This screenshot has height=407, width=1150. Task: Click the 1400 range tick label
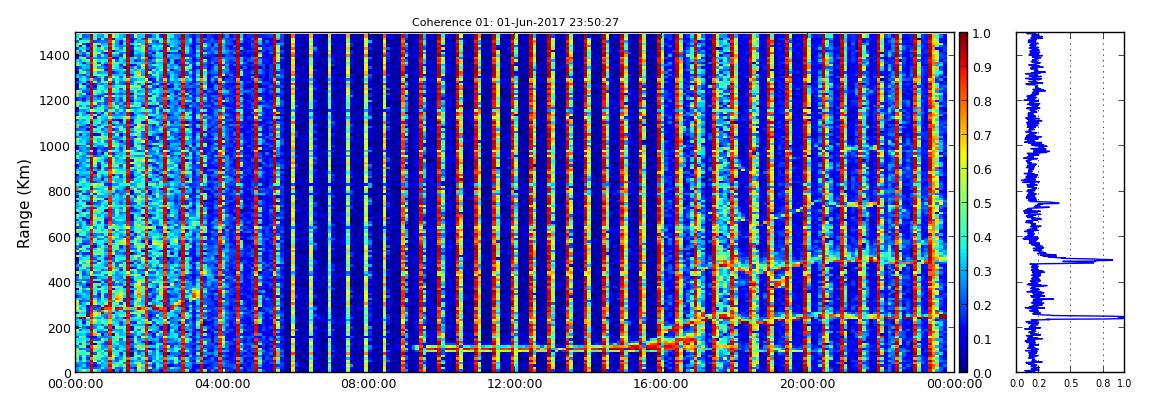[x=54, y=56]
